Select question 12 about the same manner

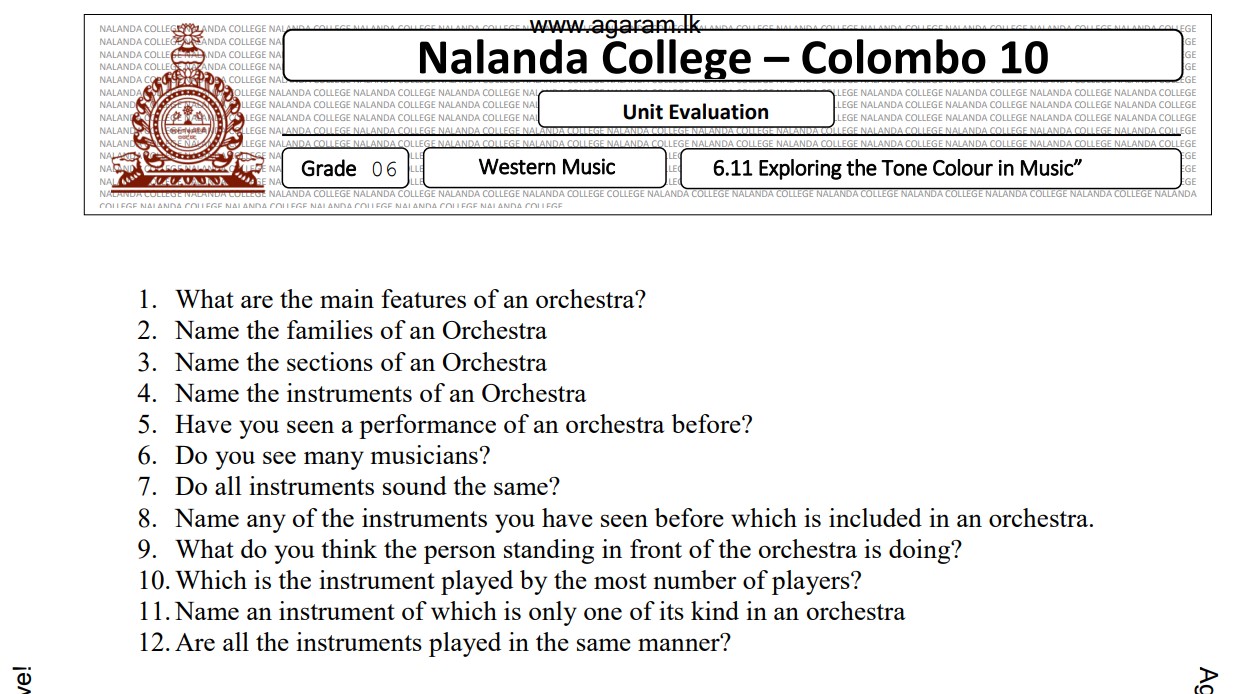452,642
